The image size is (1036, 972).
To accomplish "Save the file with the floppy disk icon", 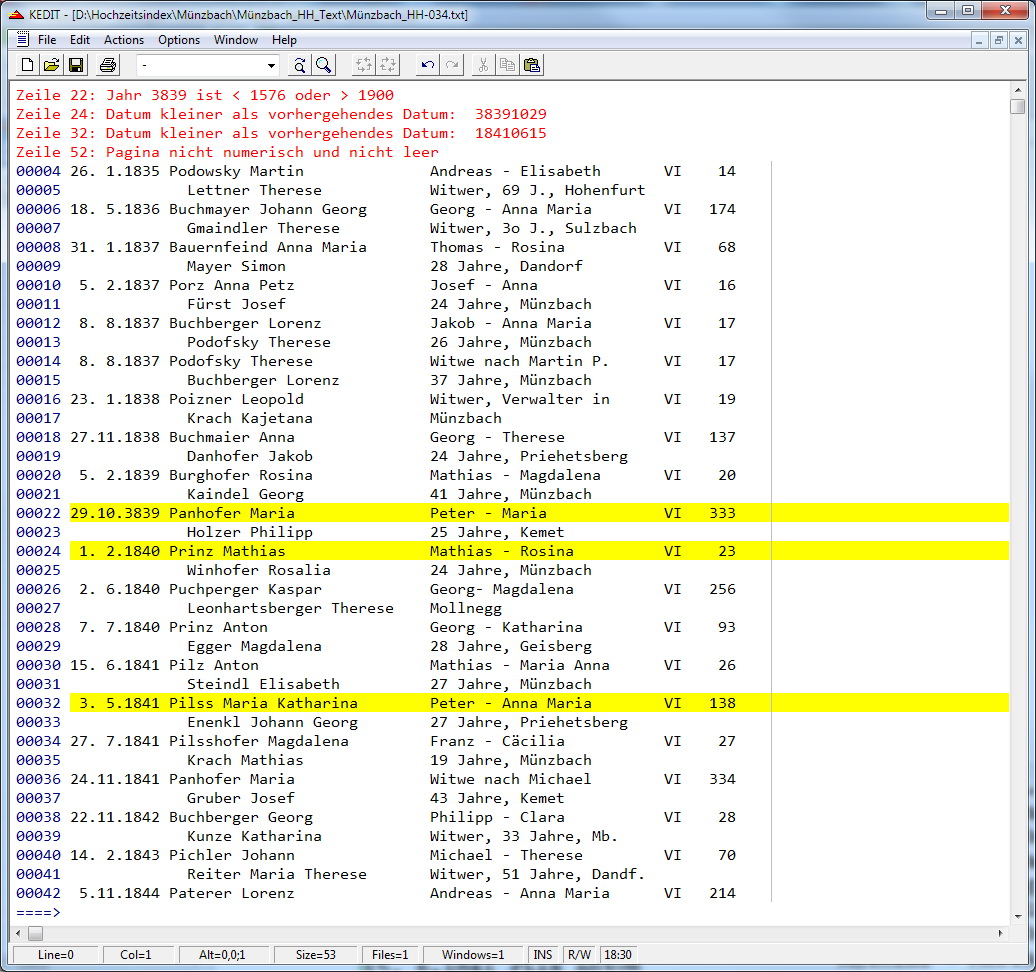I will tap(76, 65).
